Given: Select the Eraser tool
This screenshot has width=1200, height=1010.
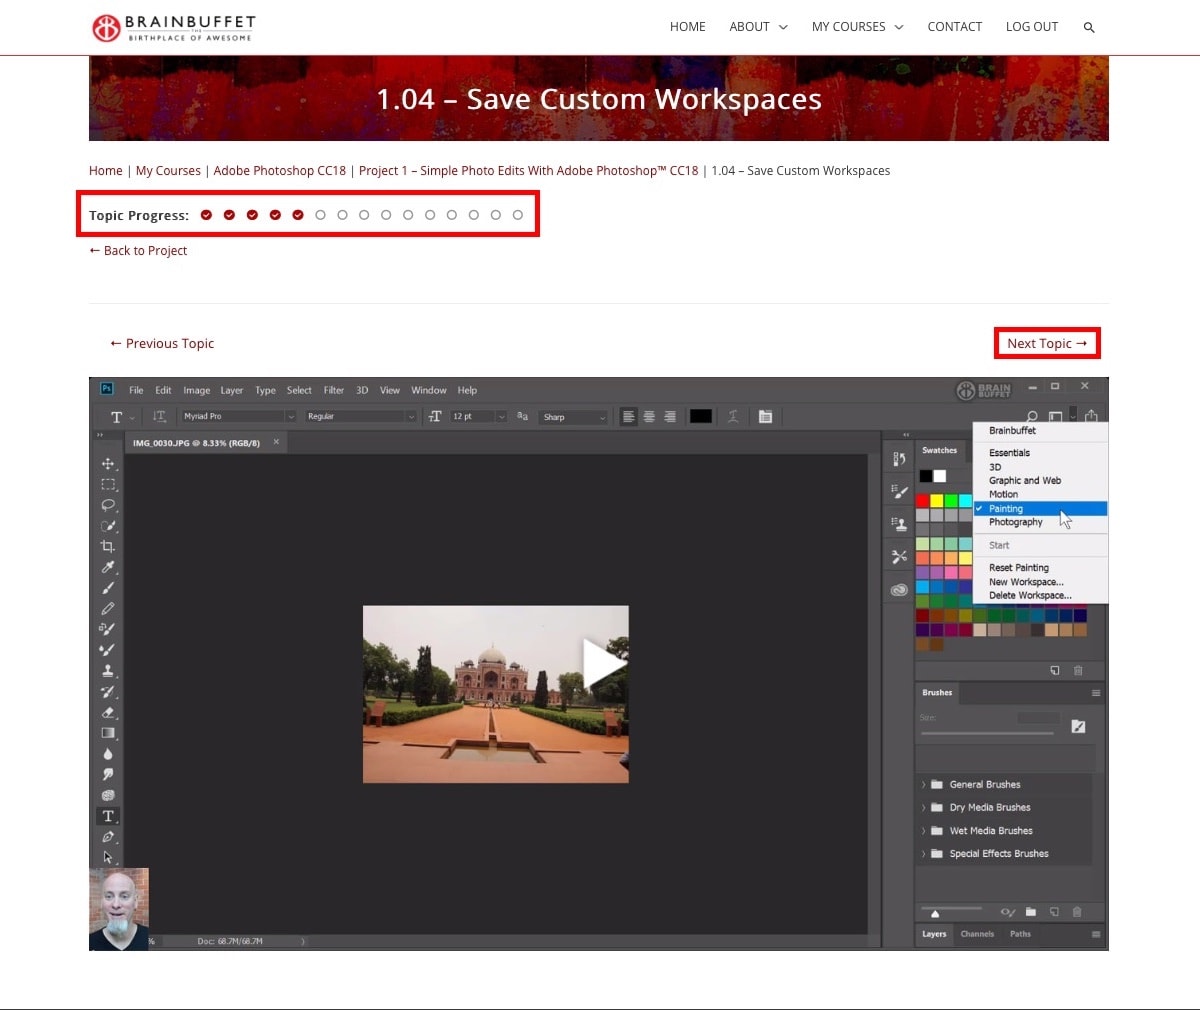Looking at the screenshot, I should (107, 713).
